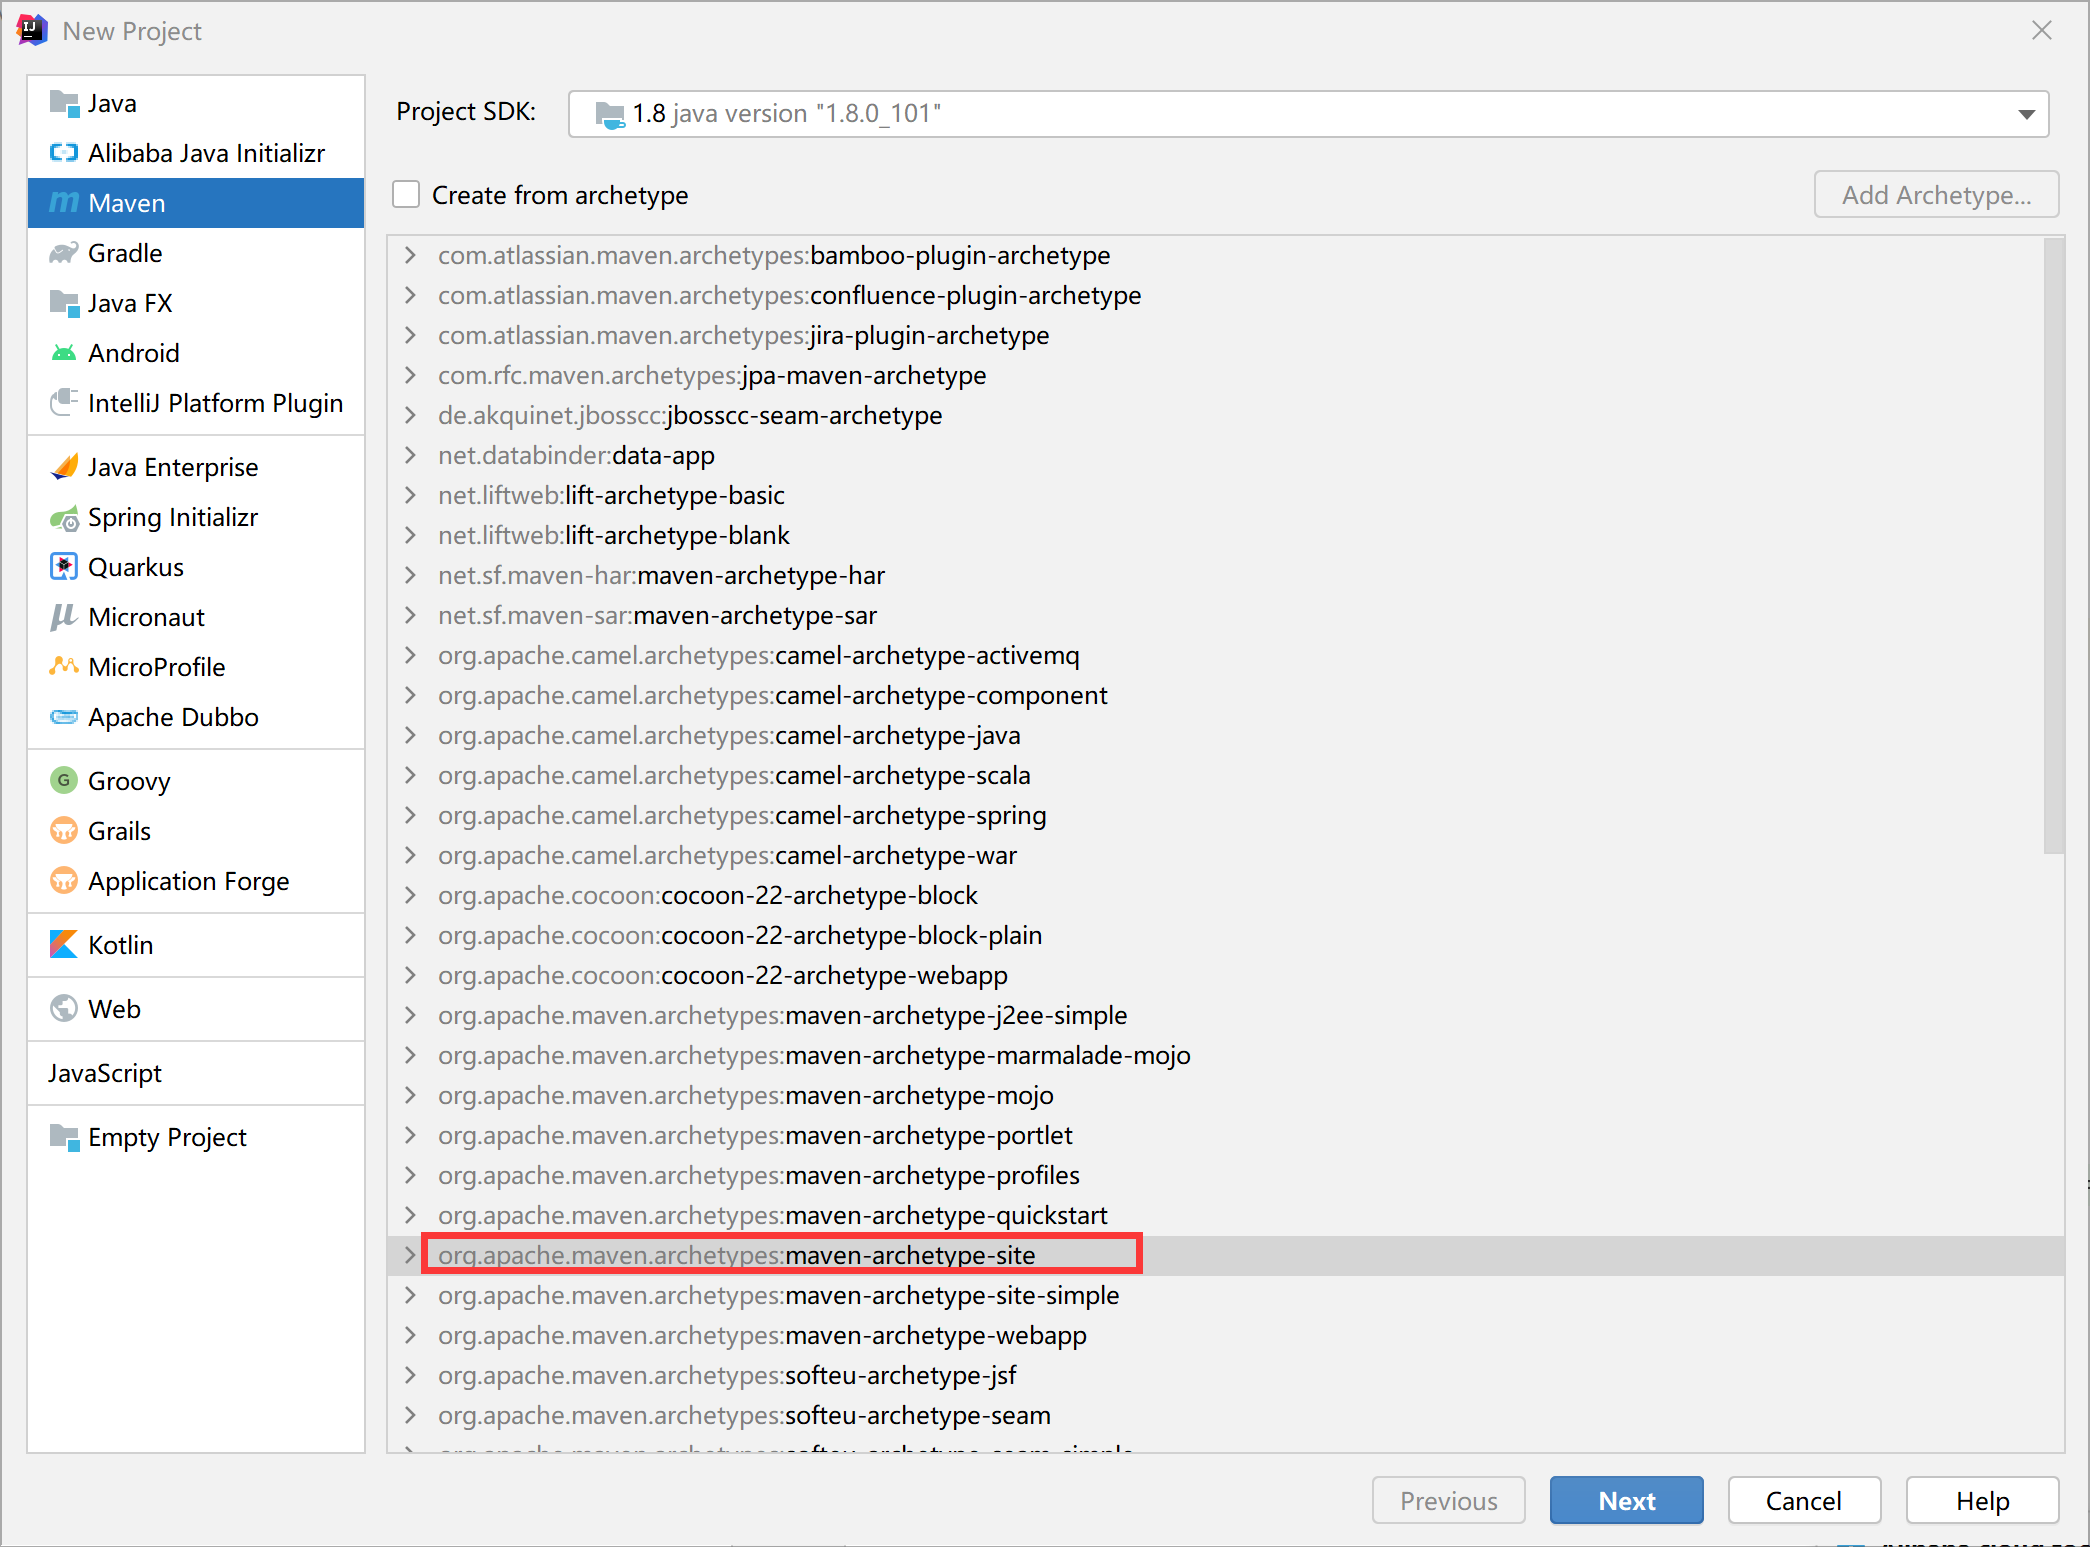Click the Kotlin logo icon

(64, 945)
